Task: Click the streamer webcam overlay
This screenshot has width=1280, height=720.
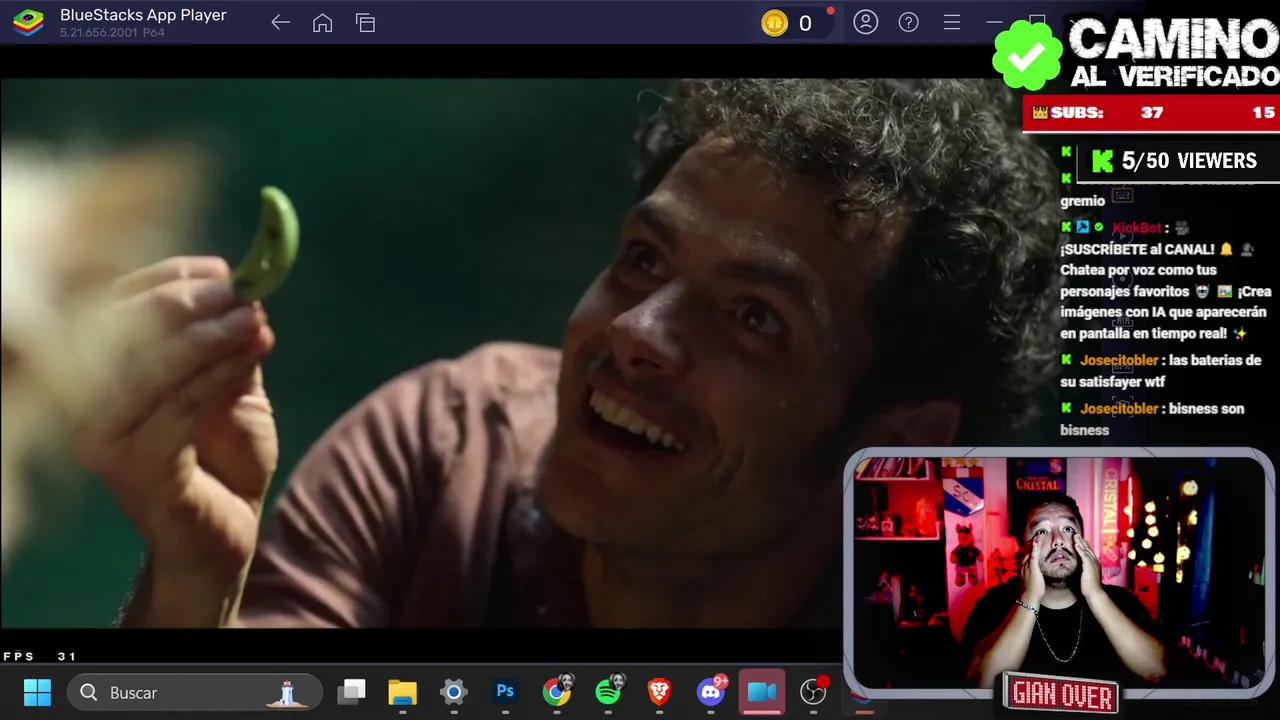Action: coord(1059,573)
